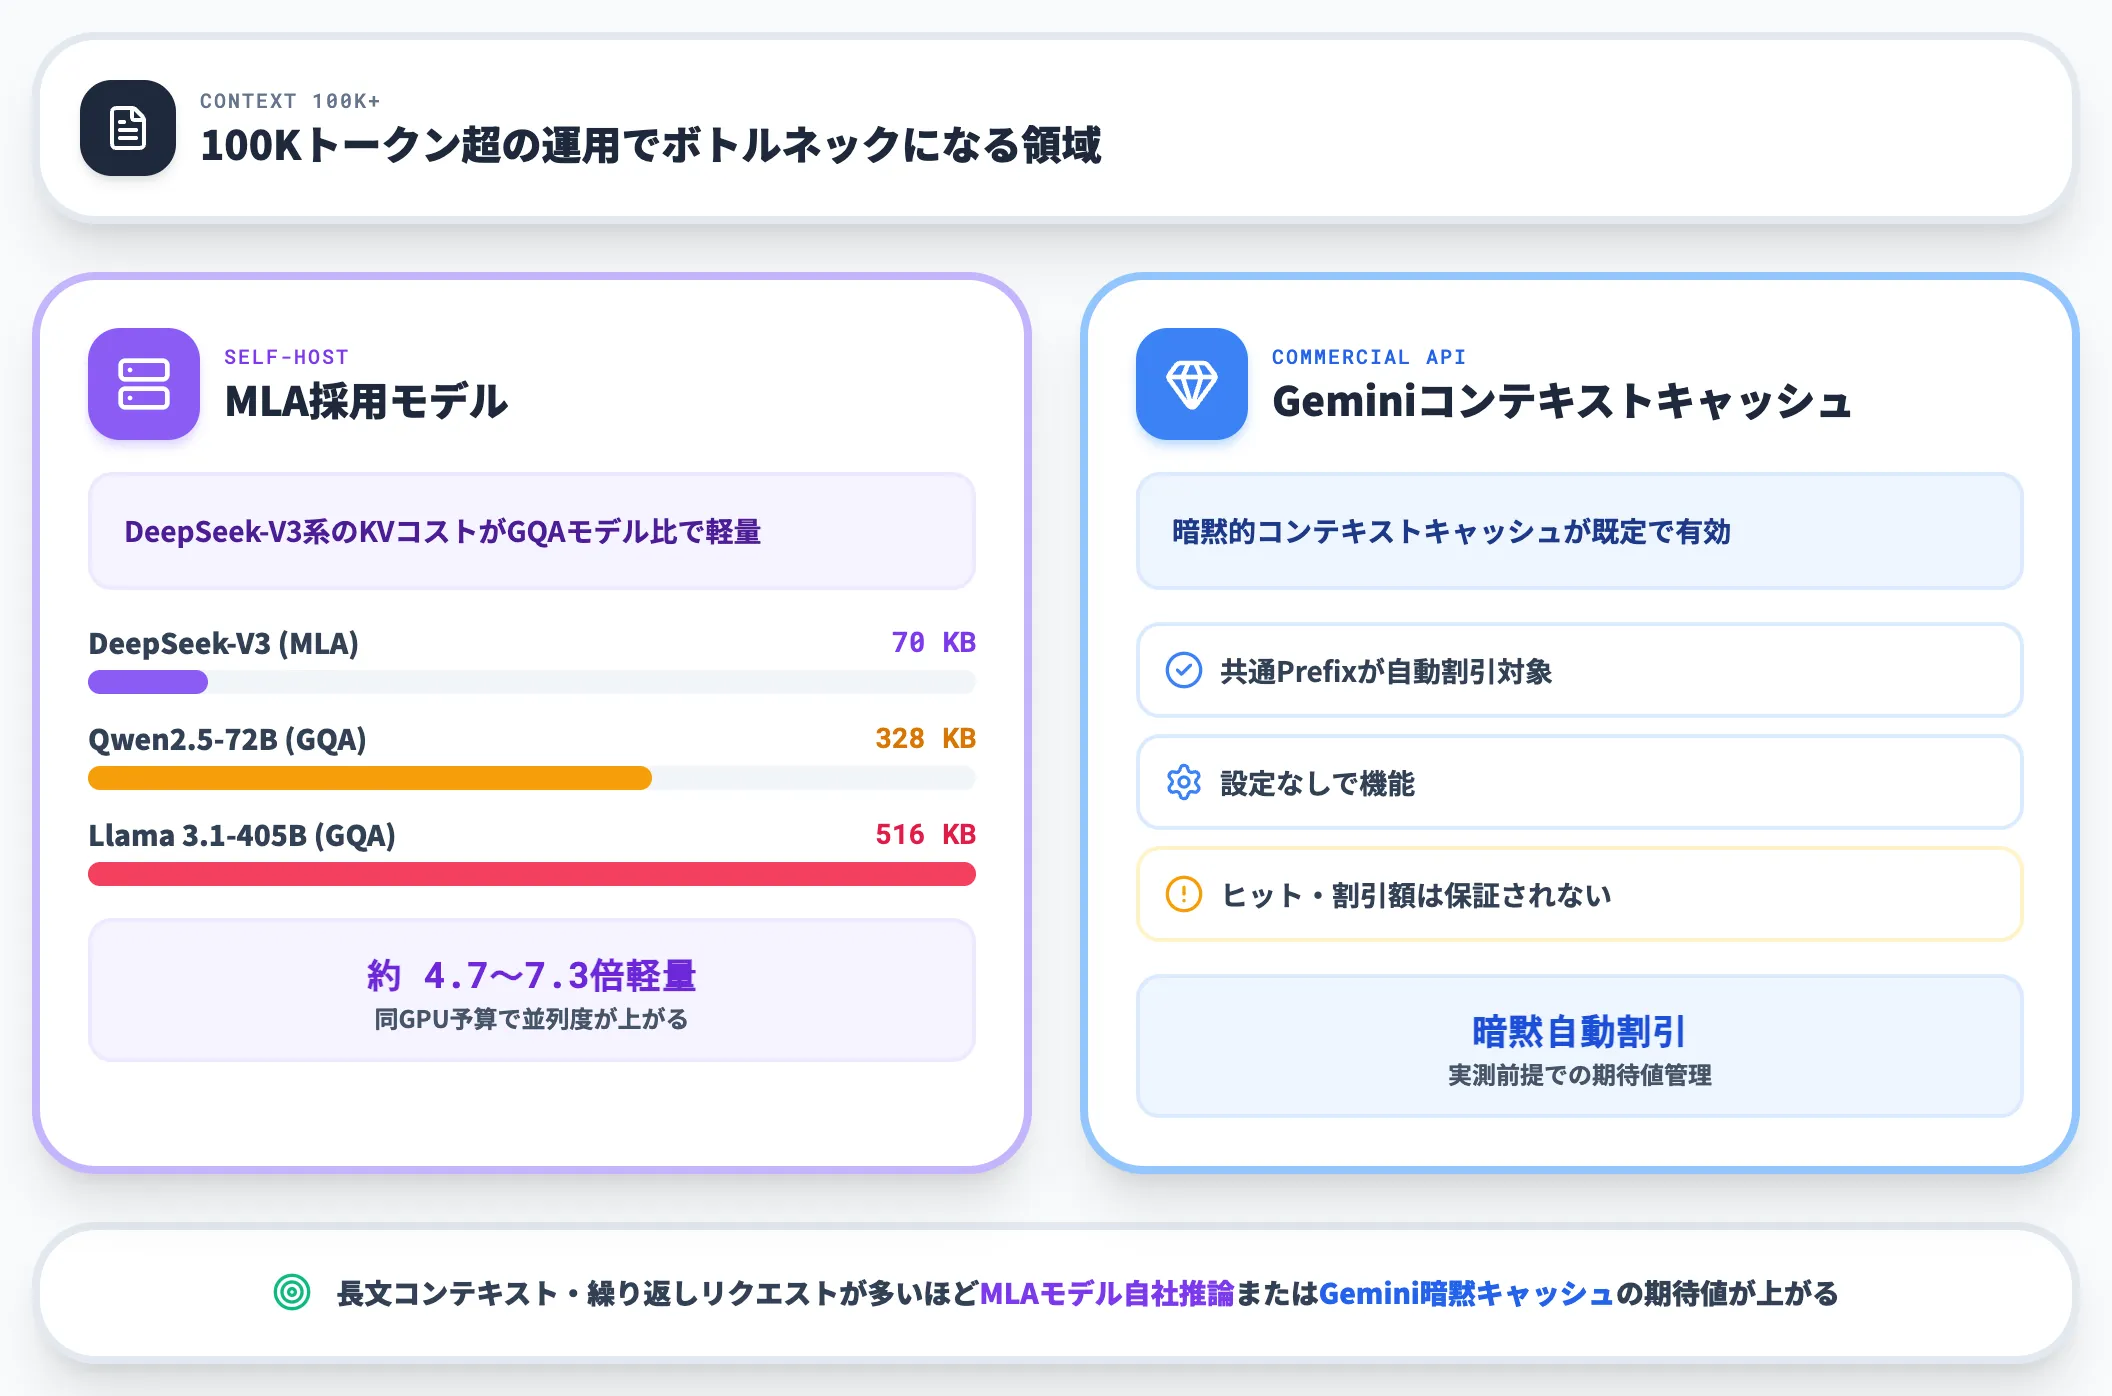The width and height of the screenshot is (2112, 1396).
Task: Click the purple server icon for MLA採用モデル
Action: point(144,384)
